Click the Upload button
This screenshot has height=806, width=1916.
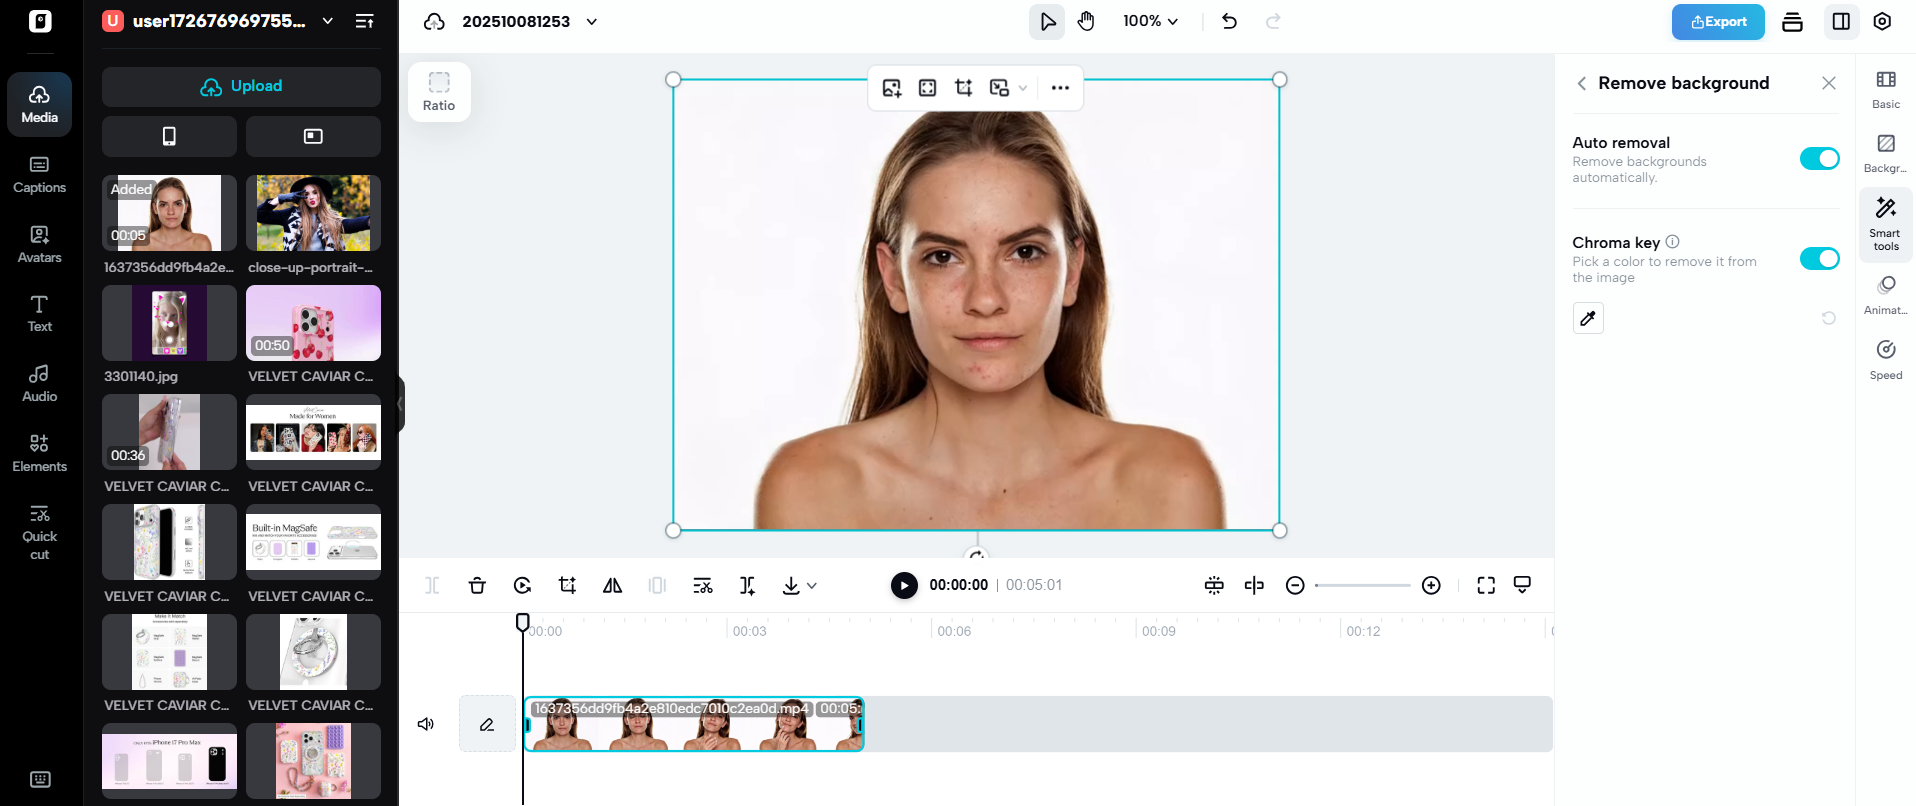241,86
